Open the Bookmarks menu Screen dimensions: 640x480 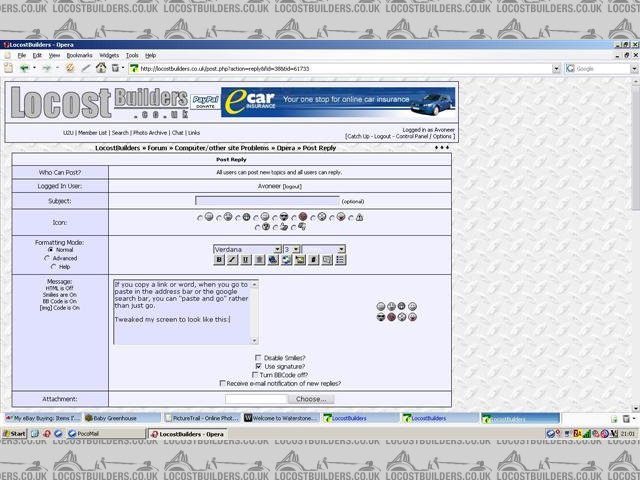point(79,55)
